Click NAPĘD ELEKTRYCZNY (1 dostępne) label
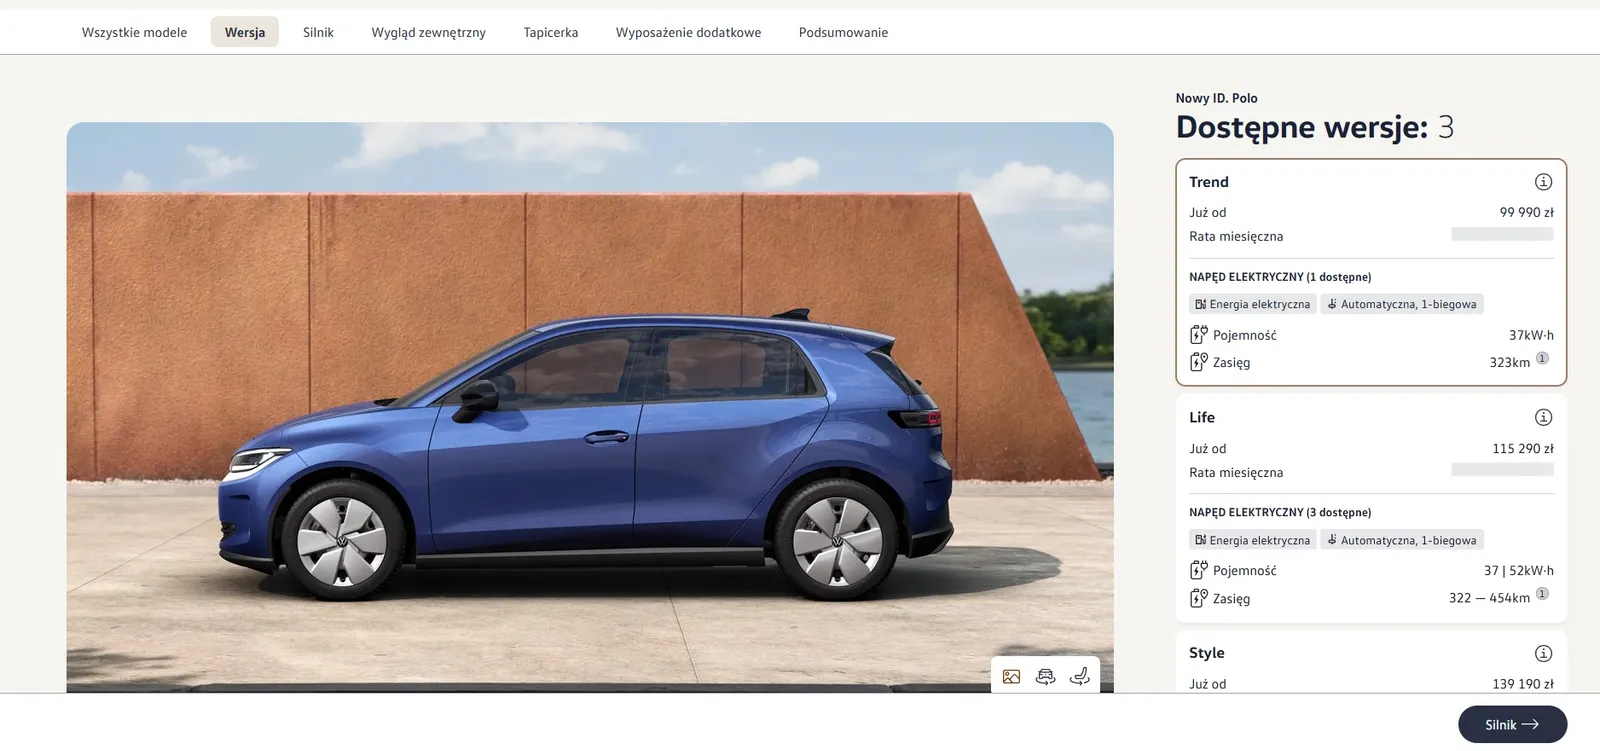 click(x=1280, y=277)
